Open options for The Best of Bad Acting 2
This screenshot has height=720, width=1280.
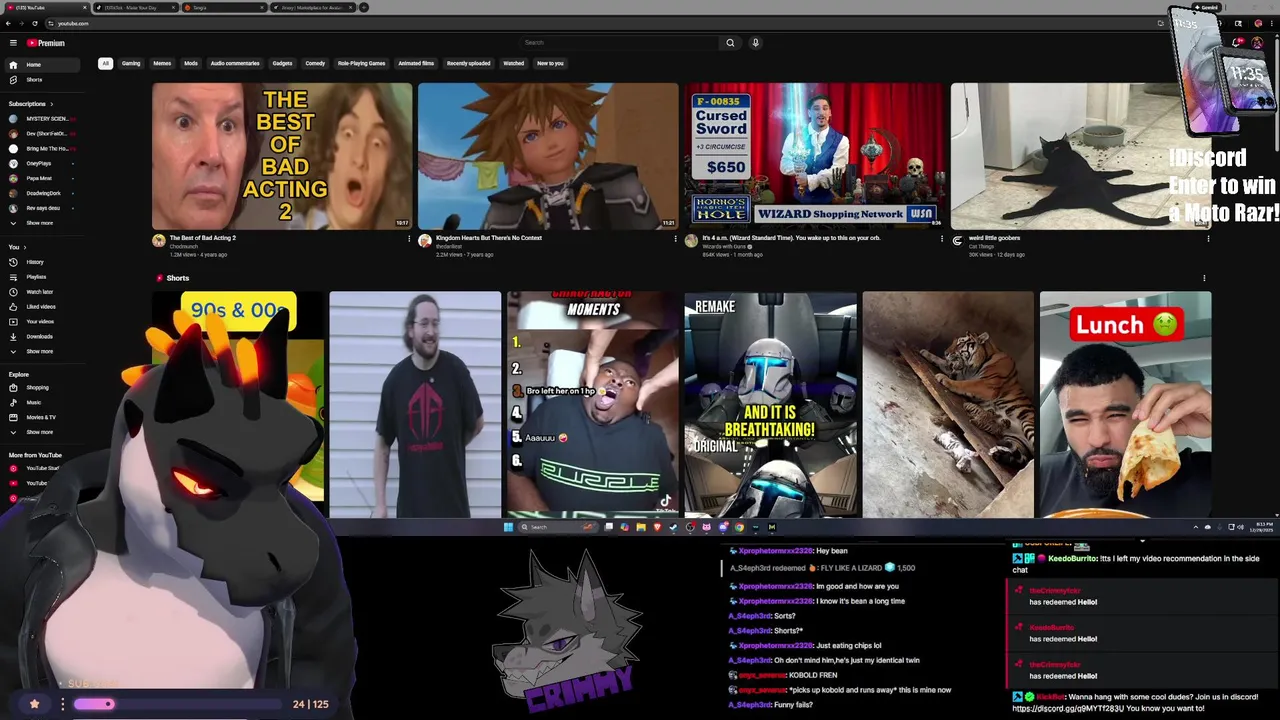[x=409, y=239]
